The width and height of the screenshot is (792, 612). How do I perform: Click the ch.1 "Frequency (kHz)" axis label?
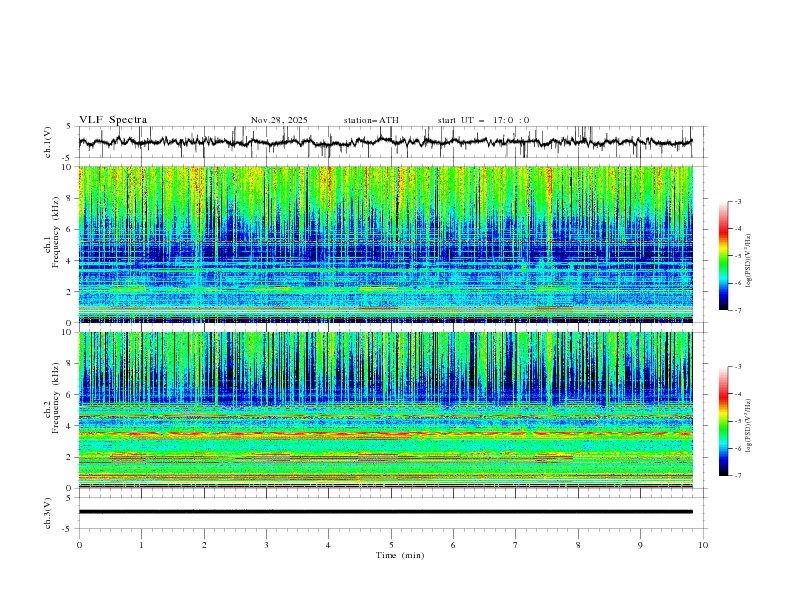[56, 231]
